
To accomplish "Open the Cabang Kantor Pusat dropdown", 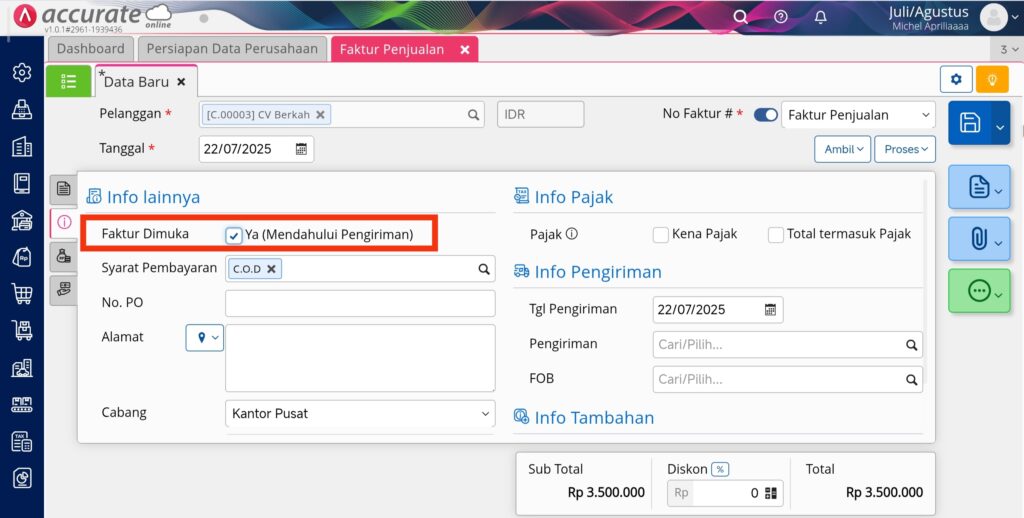I will (x=360, y=413).
